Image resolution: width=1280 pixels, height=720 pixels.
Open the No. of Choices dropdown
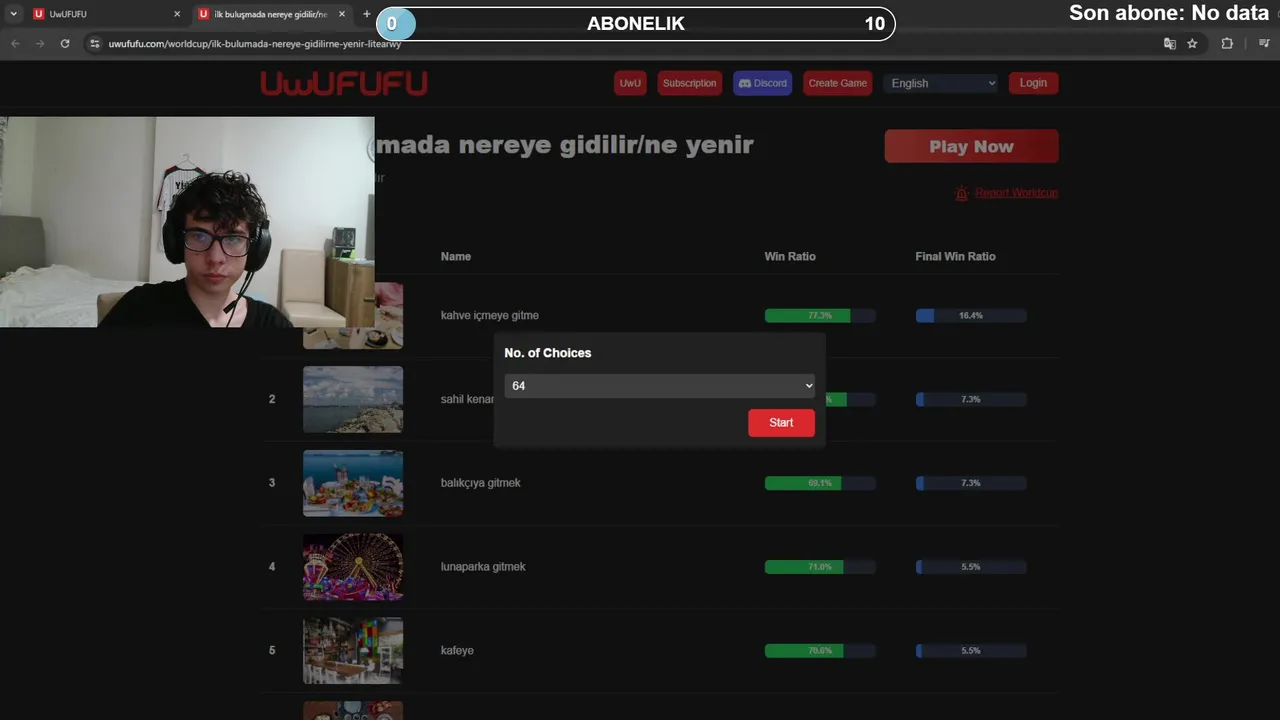659,386
